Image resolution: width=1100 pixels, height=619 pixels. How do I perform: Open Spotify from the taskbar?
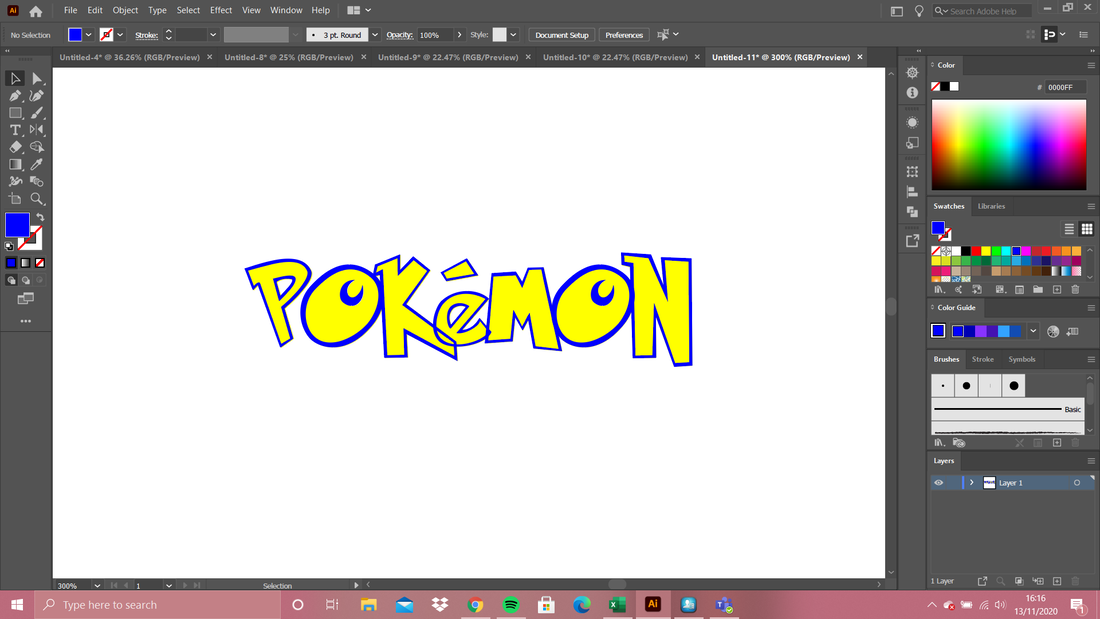pos(511,604)
